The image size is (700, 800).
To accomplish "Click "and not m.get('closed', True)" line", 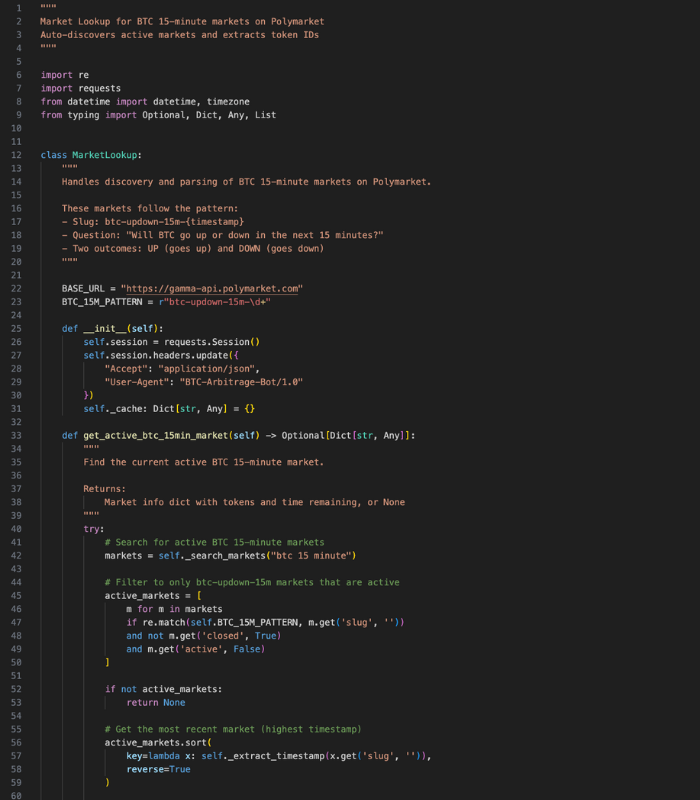I will 204,636.
